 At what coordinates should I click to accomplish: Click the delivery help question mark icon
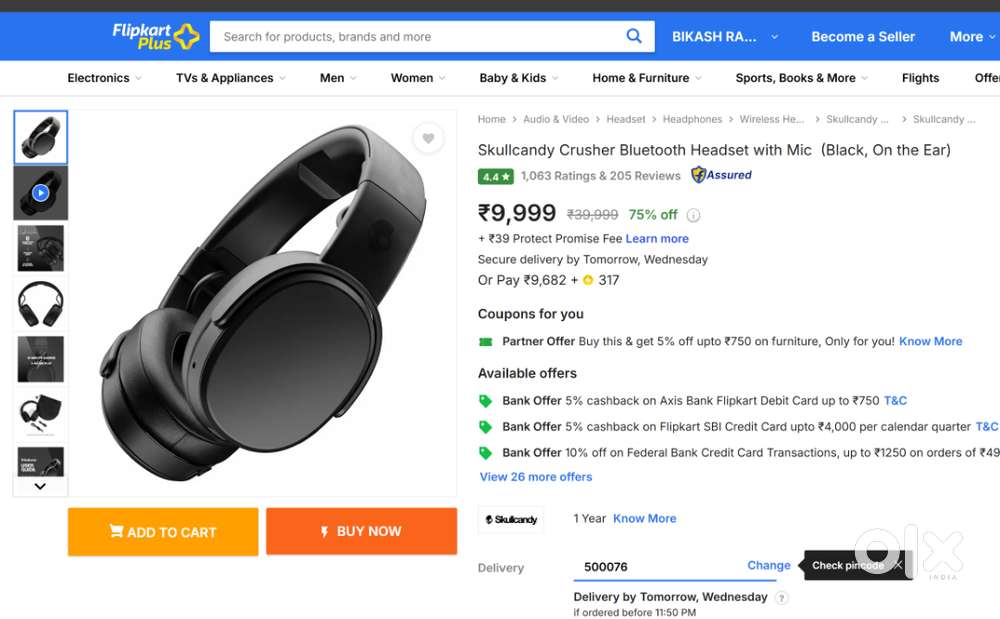(x=781, y=598)
